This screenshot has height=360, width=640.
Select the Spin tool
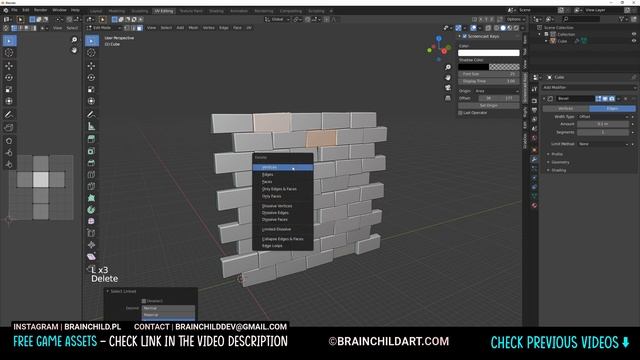click(x=91, y=209)
